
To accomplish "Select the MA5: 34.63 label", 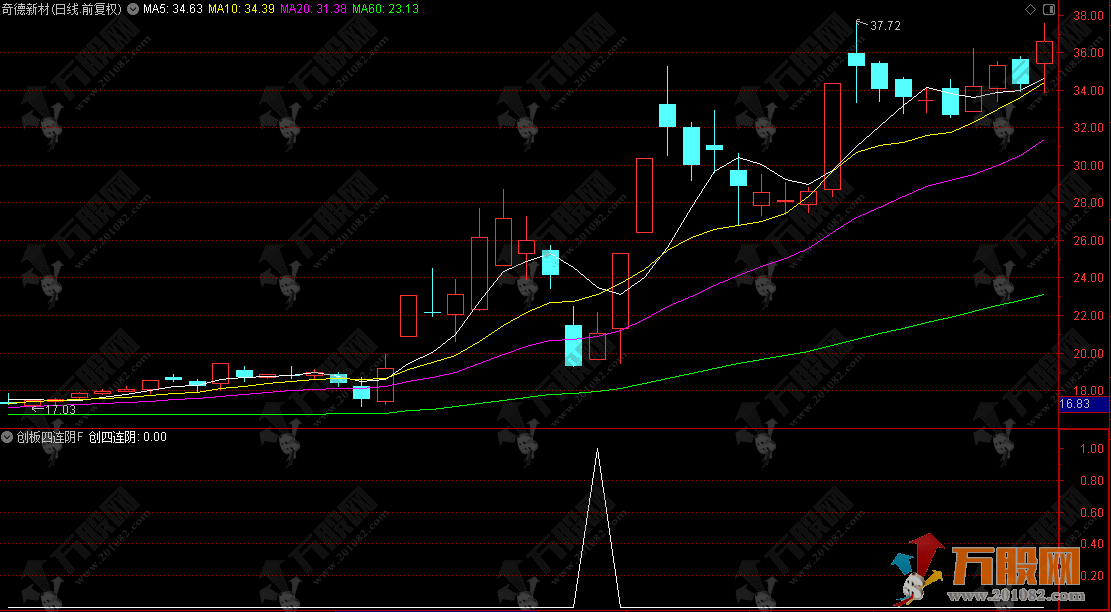I will [x=173, y=9].
